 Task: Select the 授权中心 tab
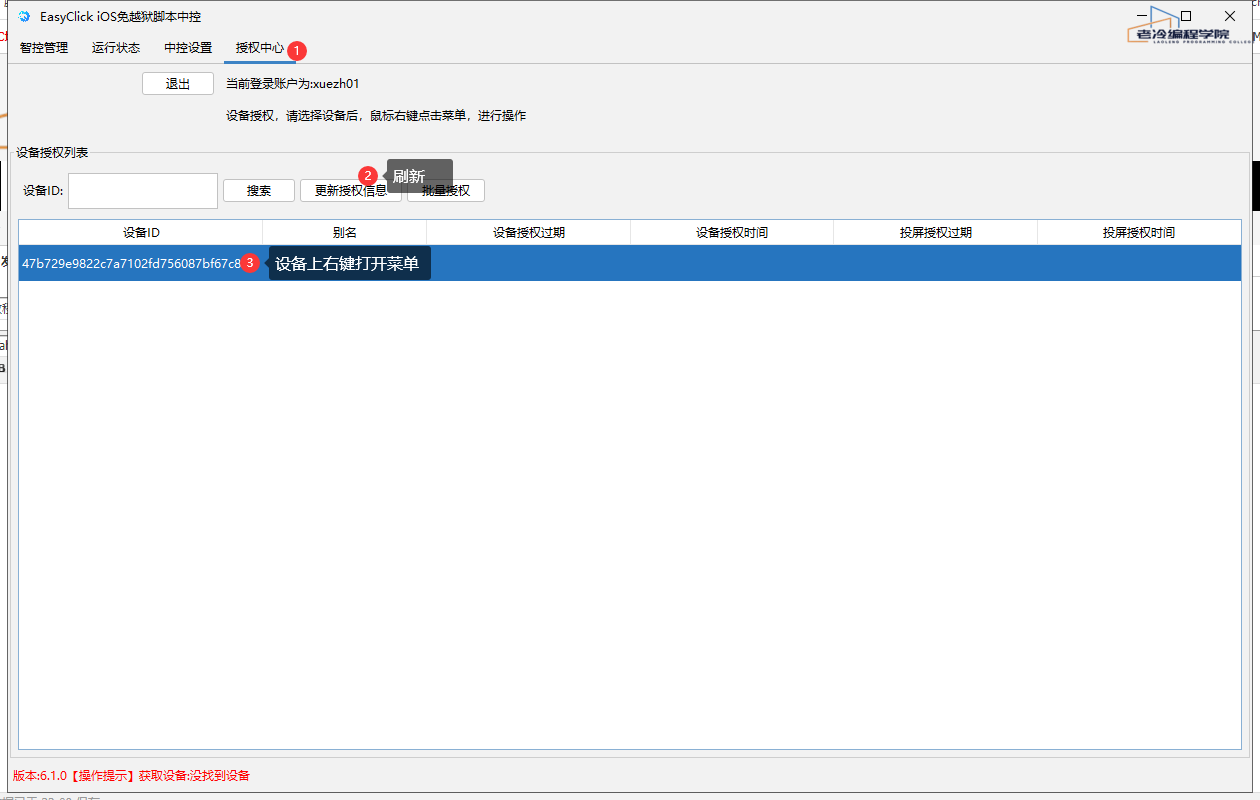click(260, 48)
